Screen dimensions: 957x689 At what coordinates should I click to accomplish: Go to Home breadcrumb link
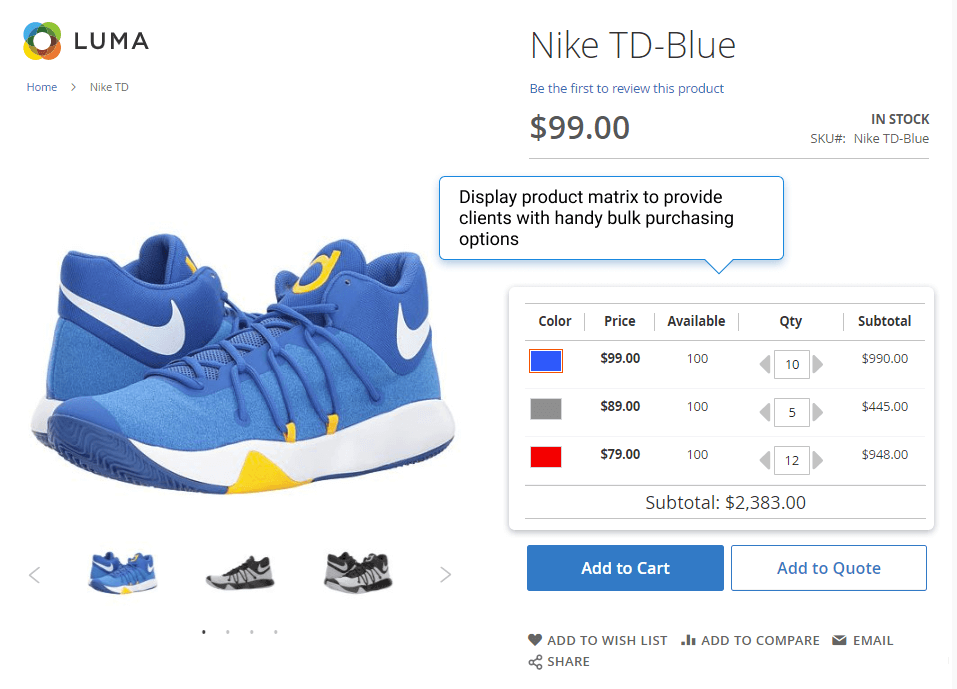tap(42, 87)
